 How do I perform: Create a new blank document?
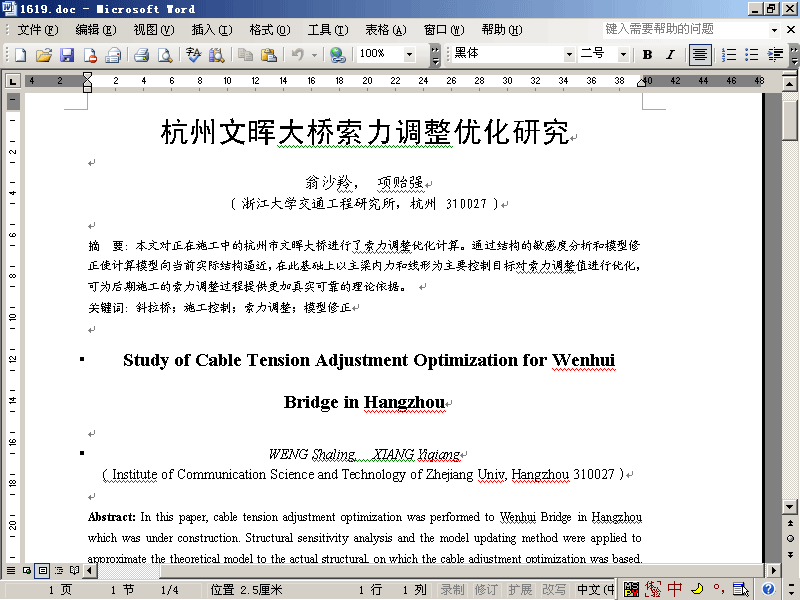pos(20,54)
